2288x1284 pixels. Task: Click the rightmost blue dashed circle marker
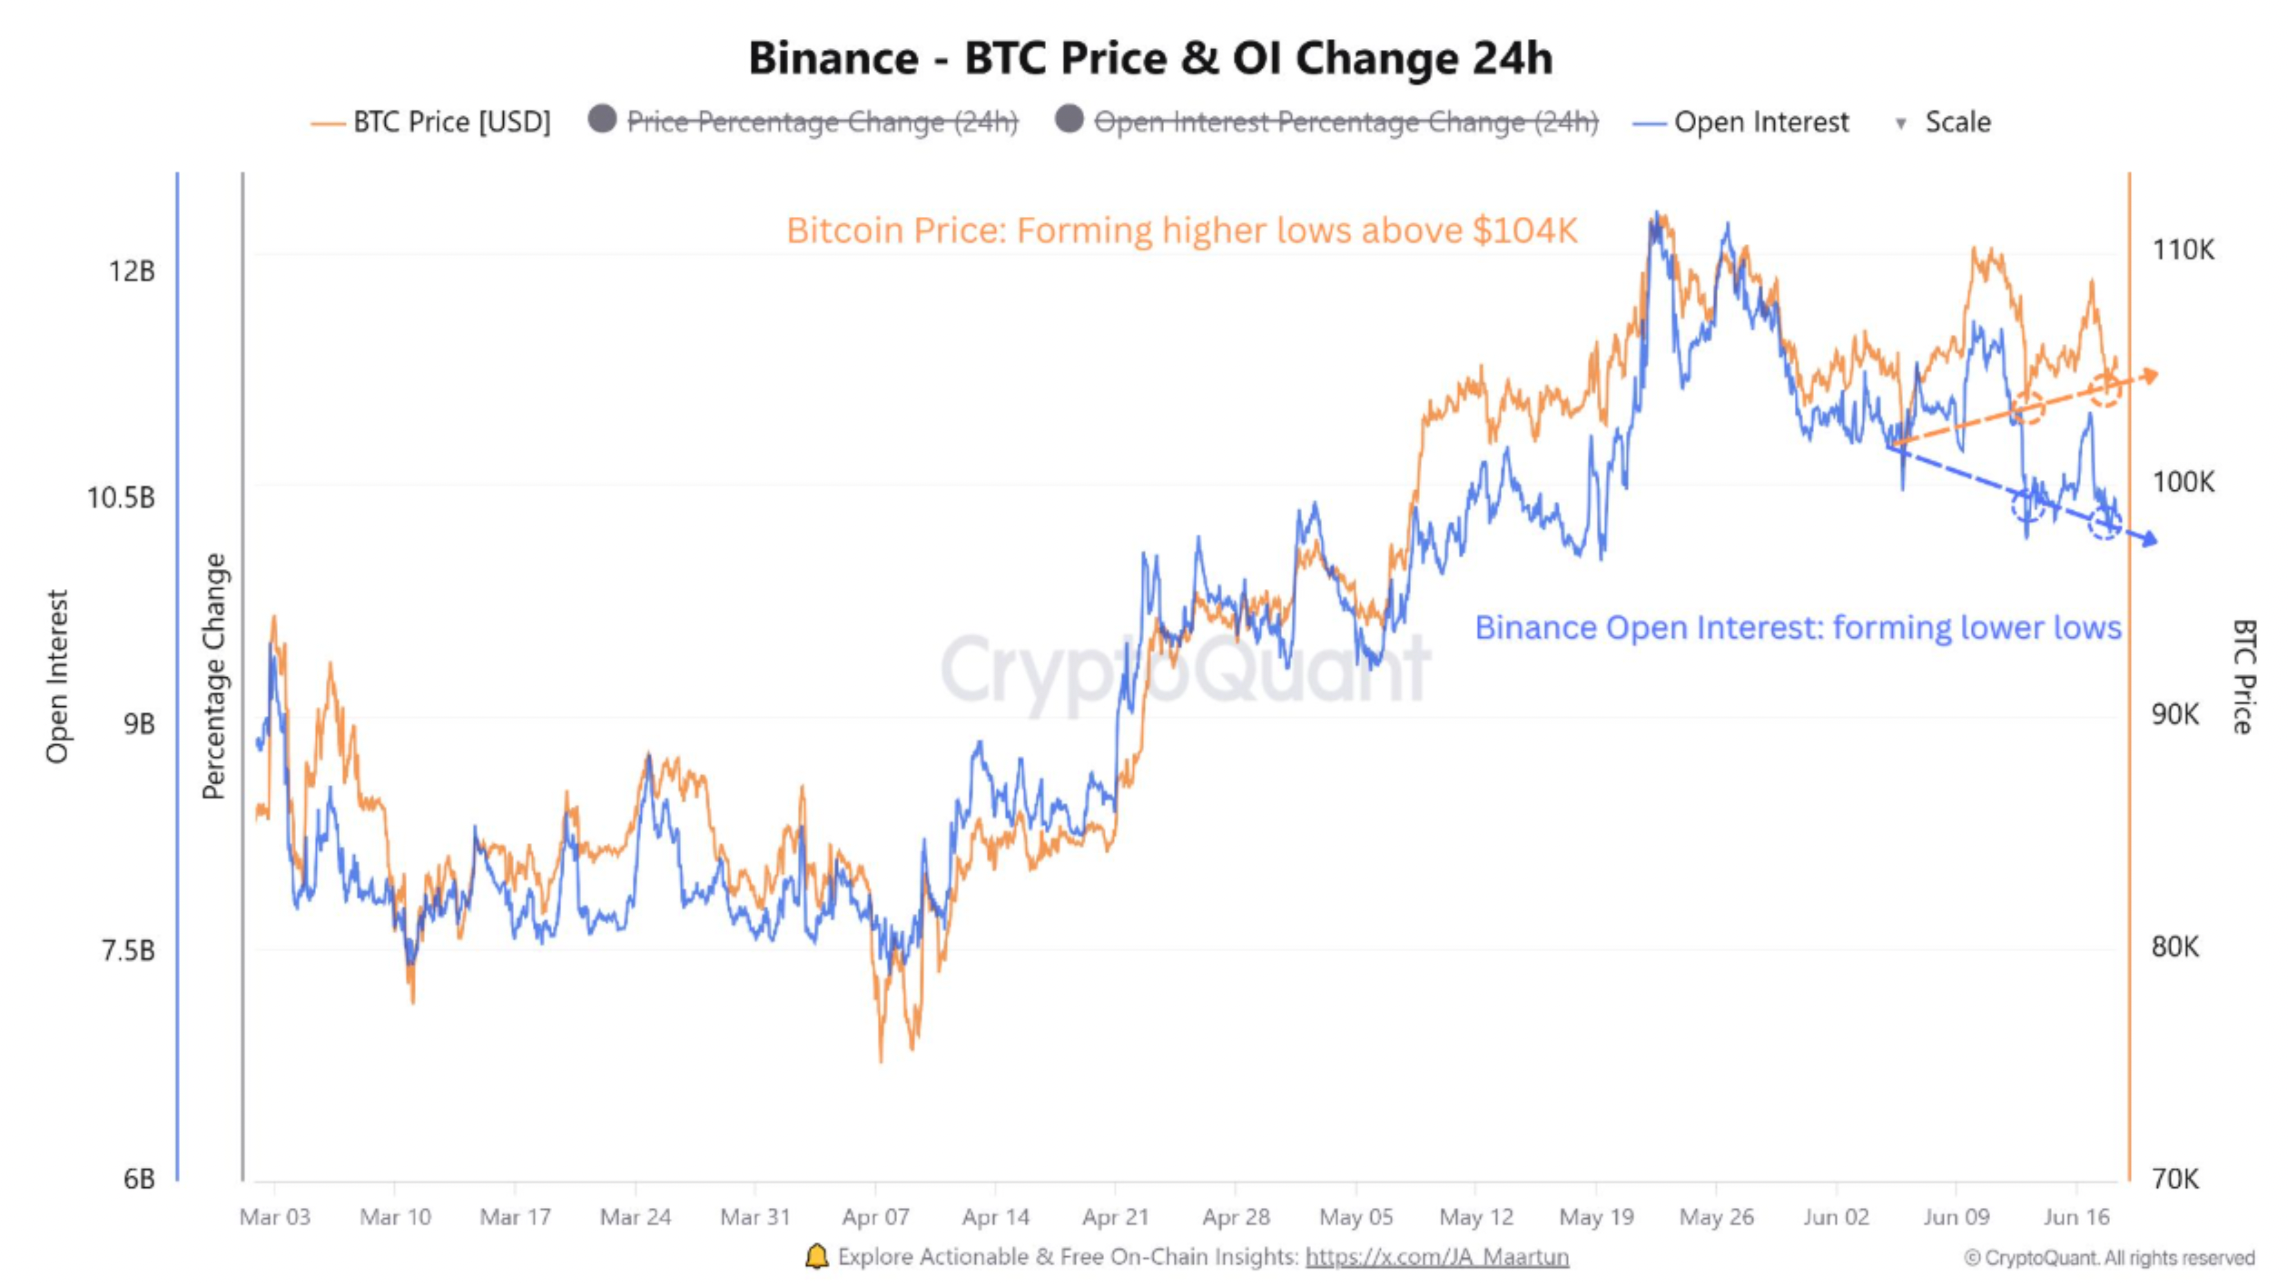(x=2105, y=522)
